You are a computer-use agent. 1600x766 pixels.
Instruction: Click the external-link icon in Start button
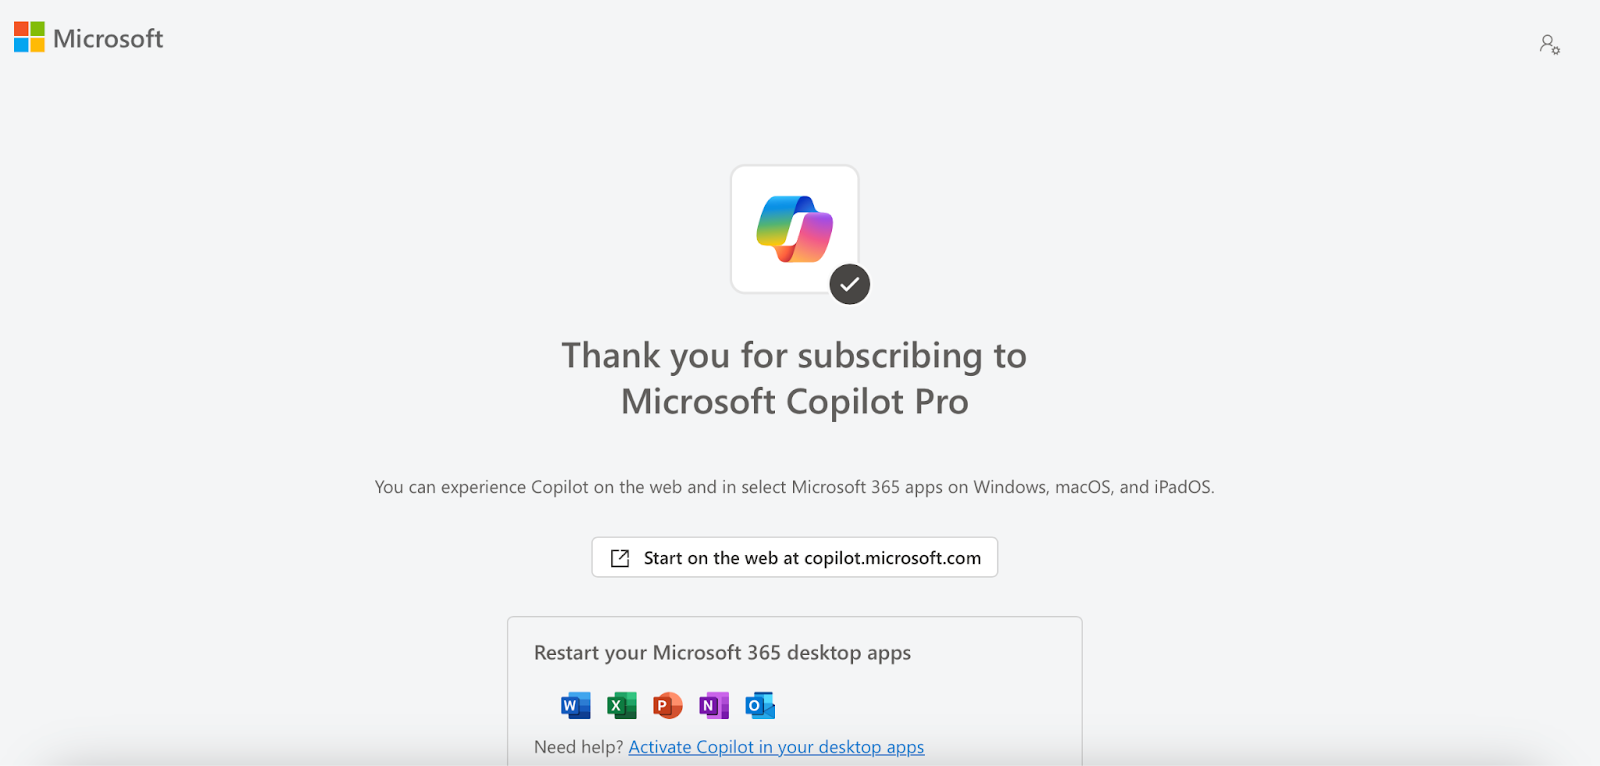pos(620,558)
